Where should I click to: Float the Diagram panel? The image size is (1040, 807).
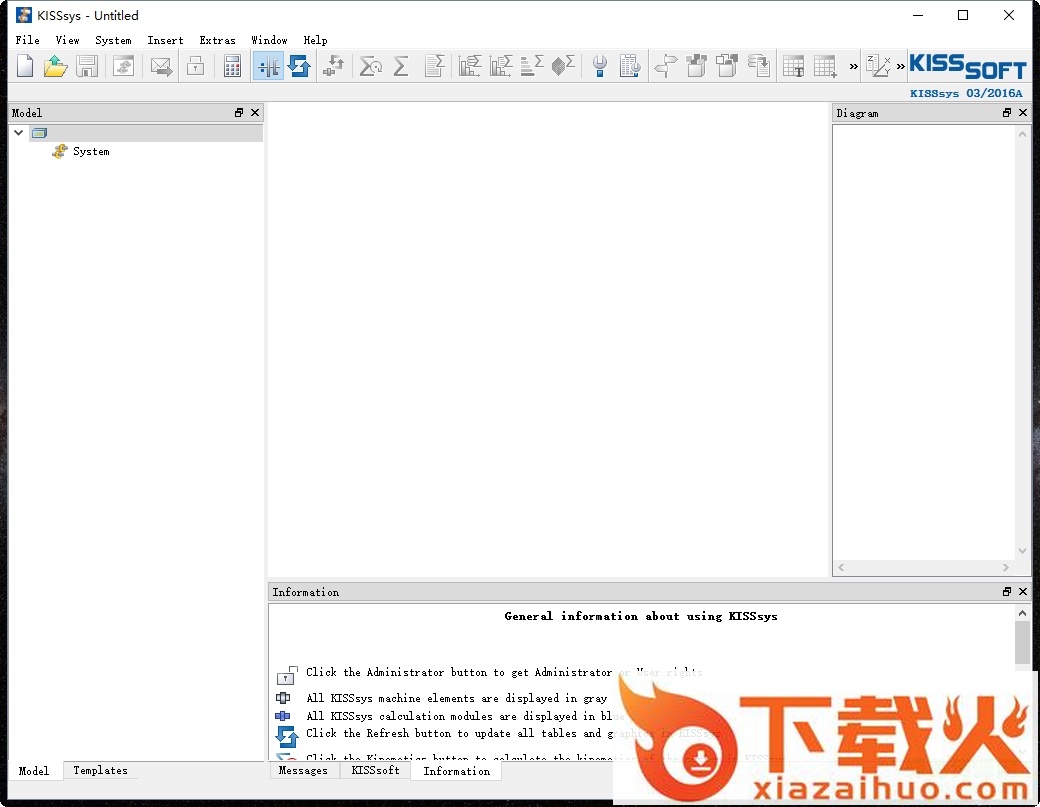coord(1007,113)
